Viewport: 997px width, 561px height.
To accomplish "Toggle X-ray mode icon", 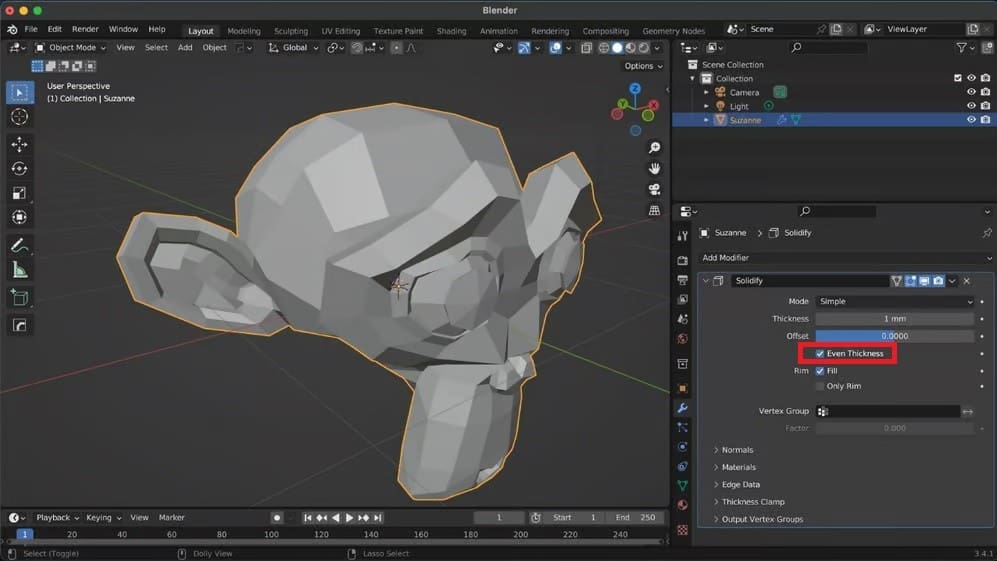I will coord(586,48).
